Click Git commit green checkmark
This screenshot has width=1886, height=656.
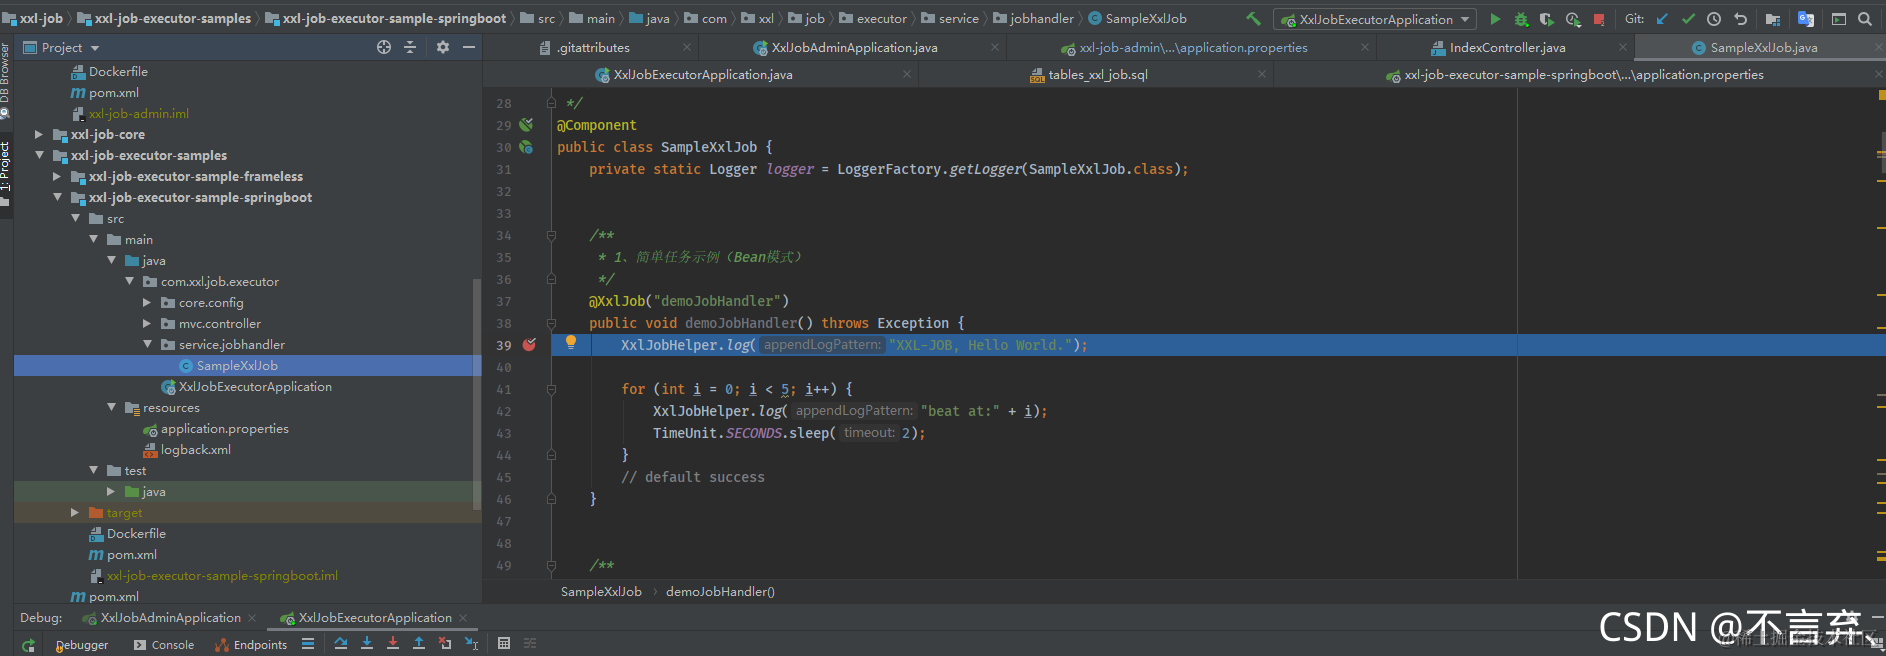tap(1688, 19)
